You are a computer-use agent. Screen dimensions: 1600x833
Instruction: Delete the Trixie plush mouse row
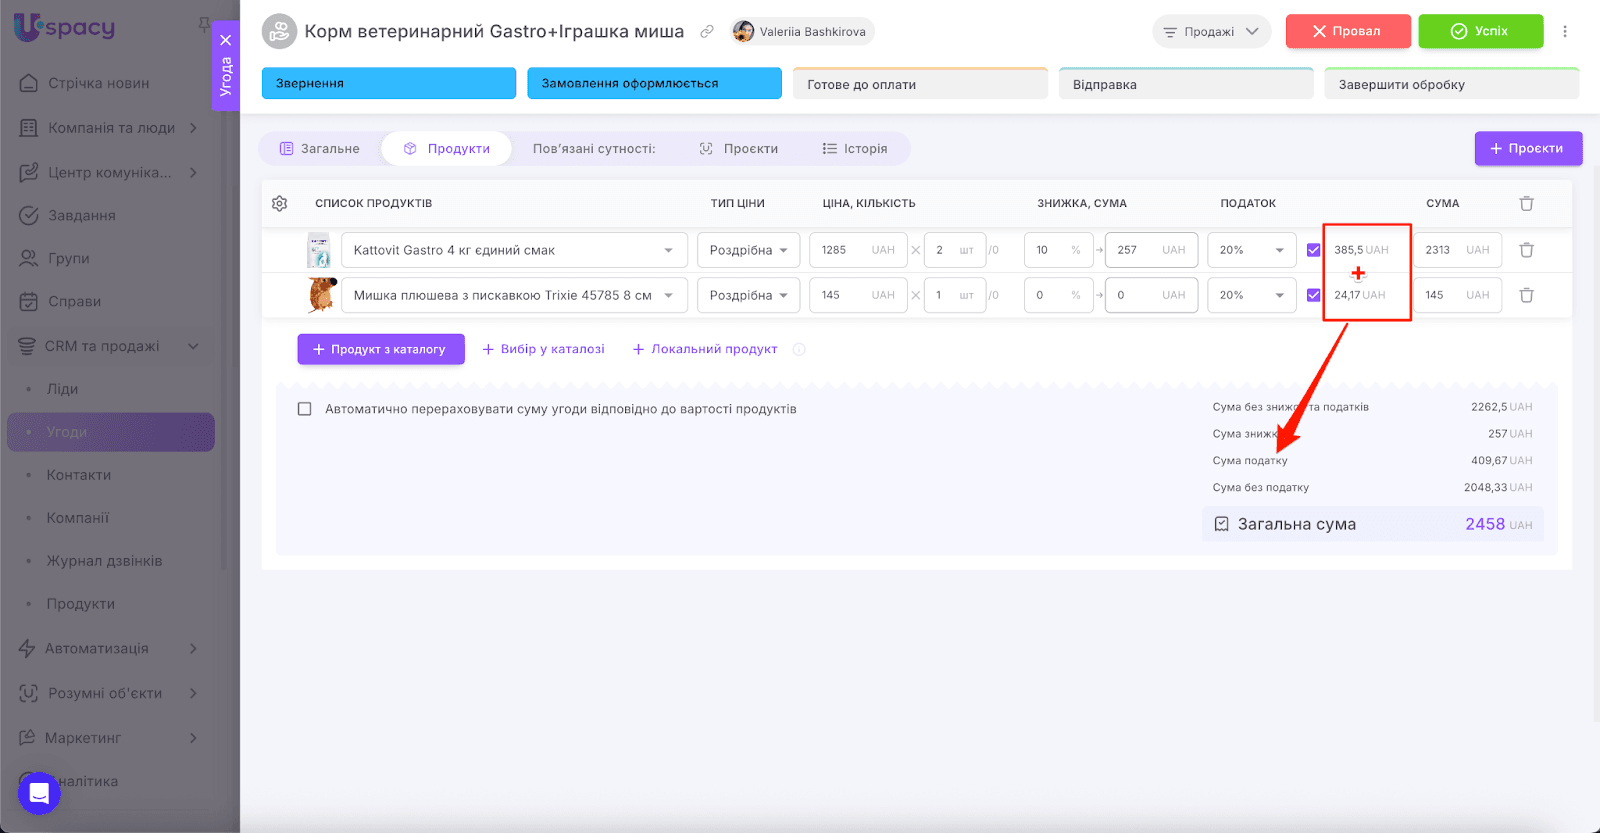pos(1526,295)
